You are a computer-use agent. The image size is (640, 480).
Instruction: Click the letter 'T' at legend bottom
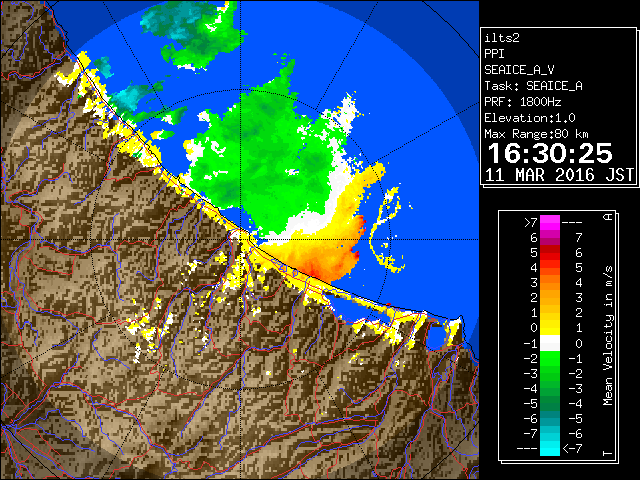[608, 453]
